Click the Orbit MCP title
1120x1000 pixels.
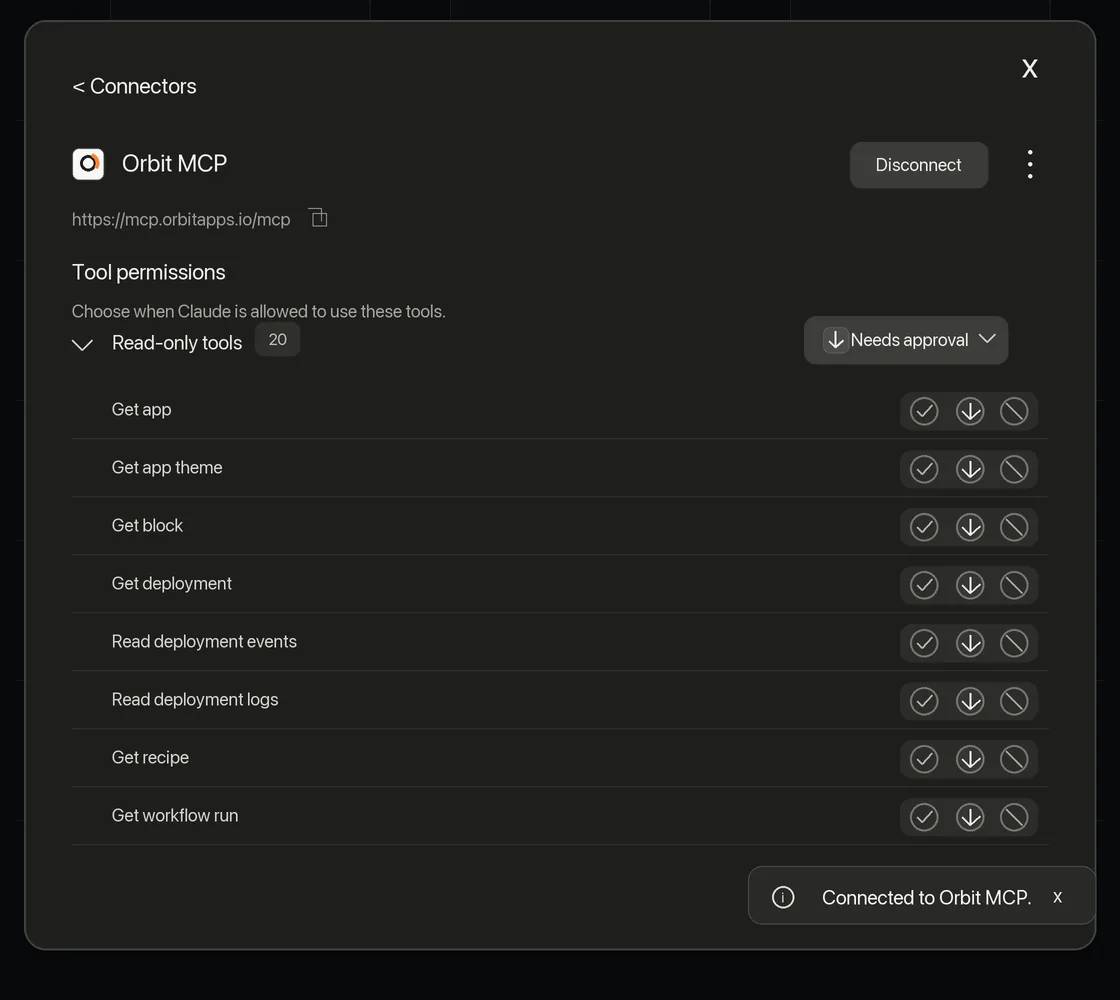(x=174, y=164)
